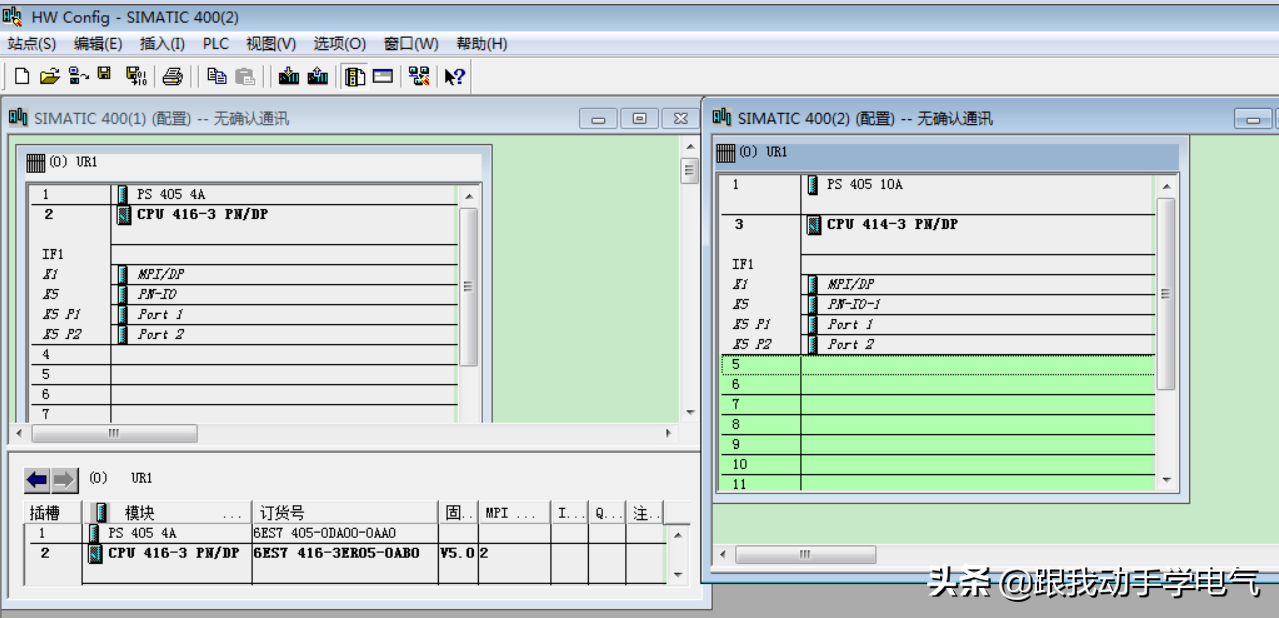Viewport: 1279px width, 618px height.
Task: Click the Open folder toolbar icon
Action: (x=49, y=76)
